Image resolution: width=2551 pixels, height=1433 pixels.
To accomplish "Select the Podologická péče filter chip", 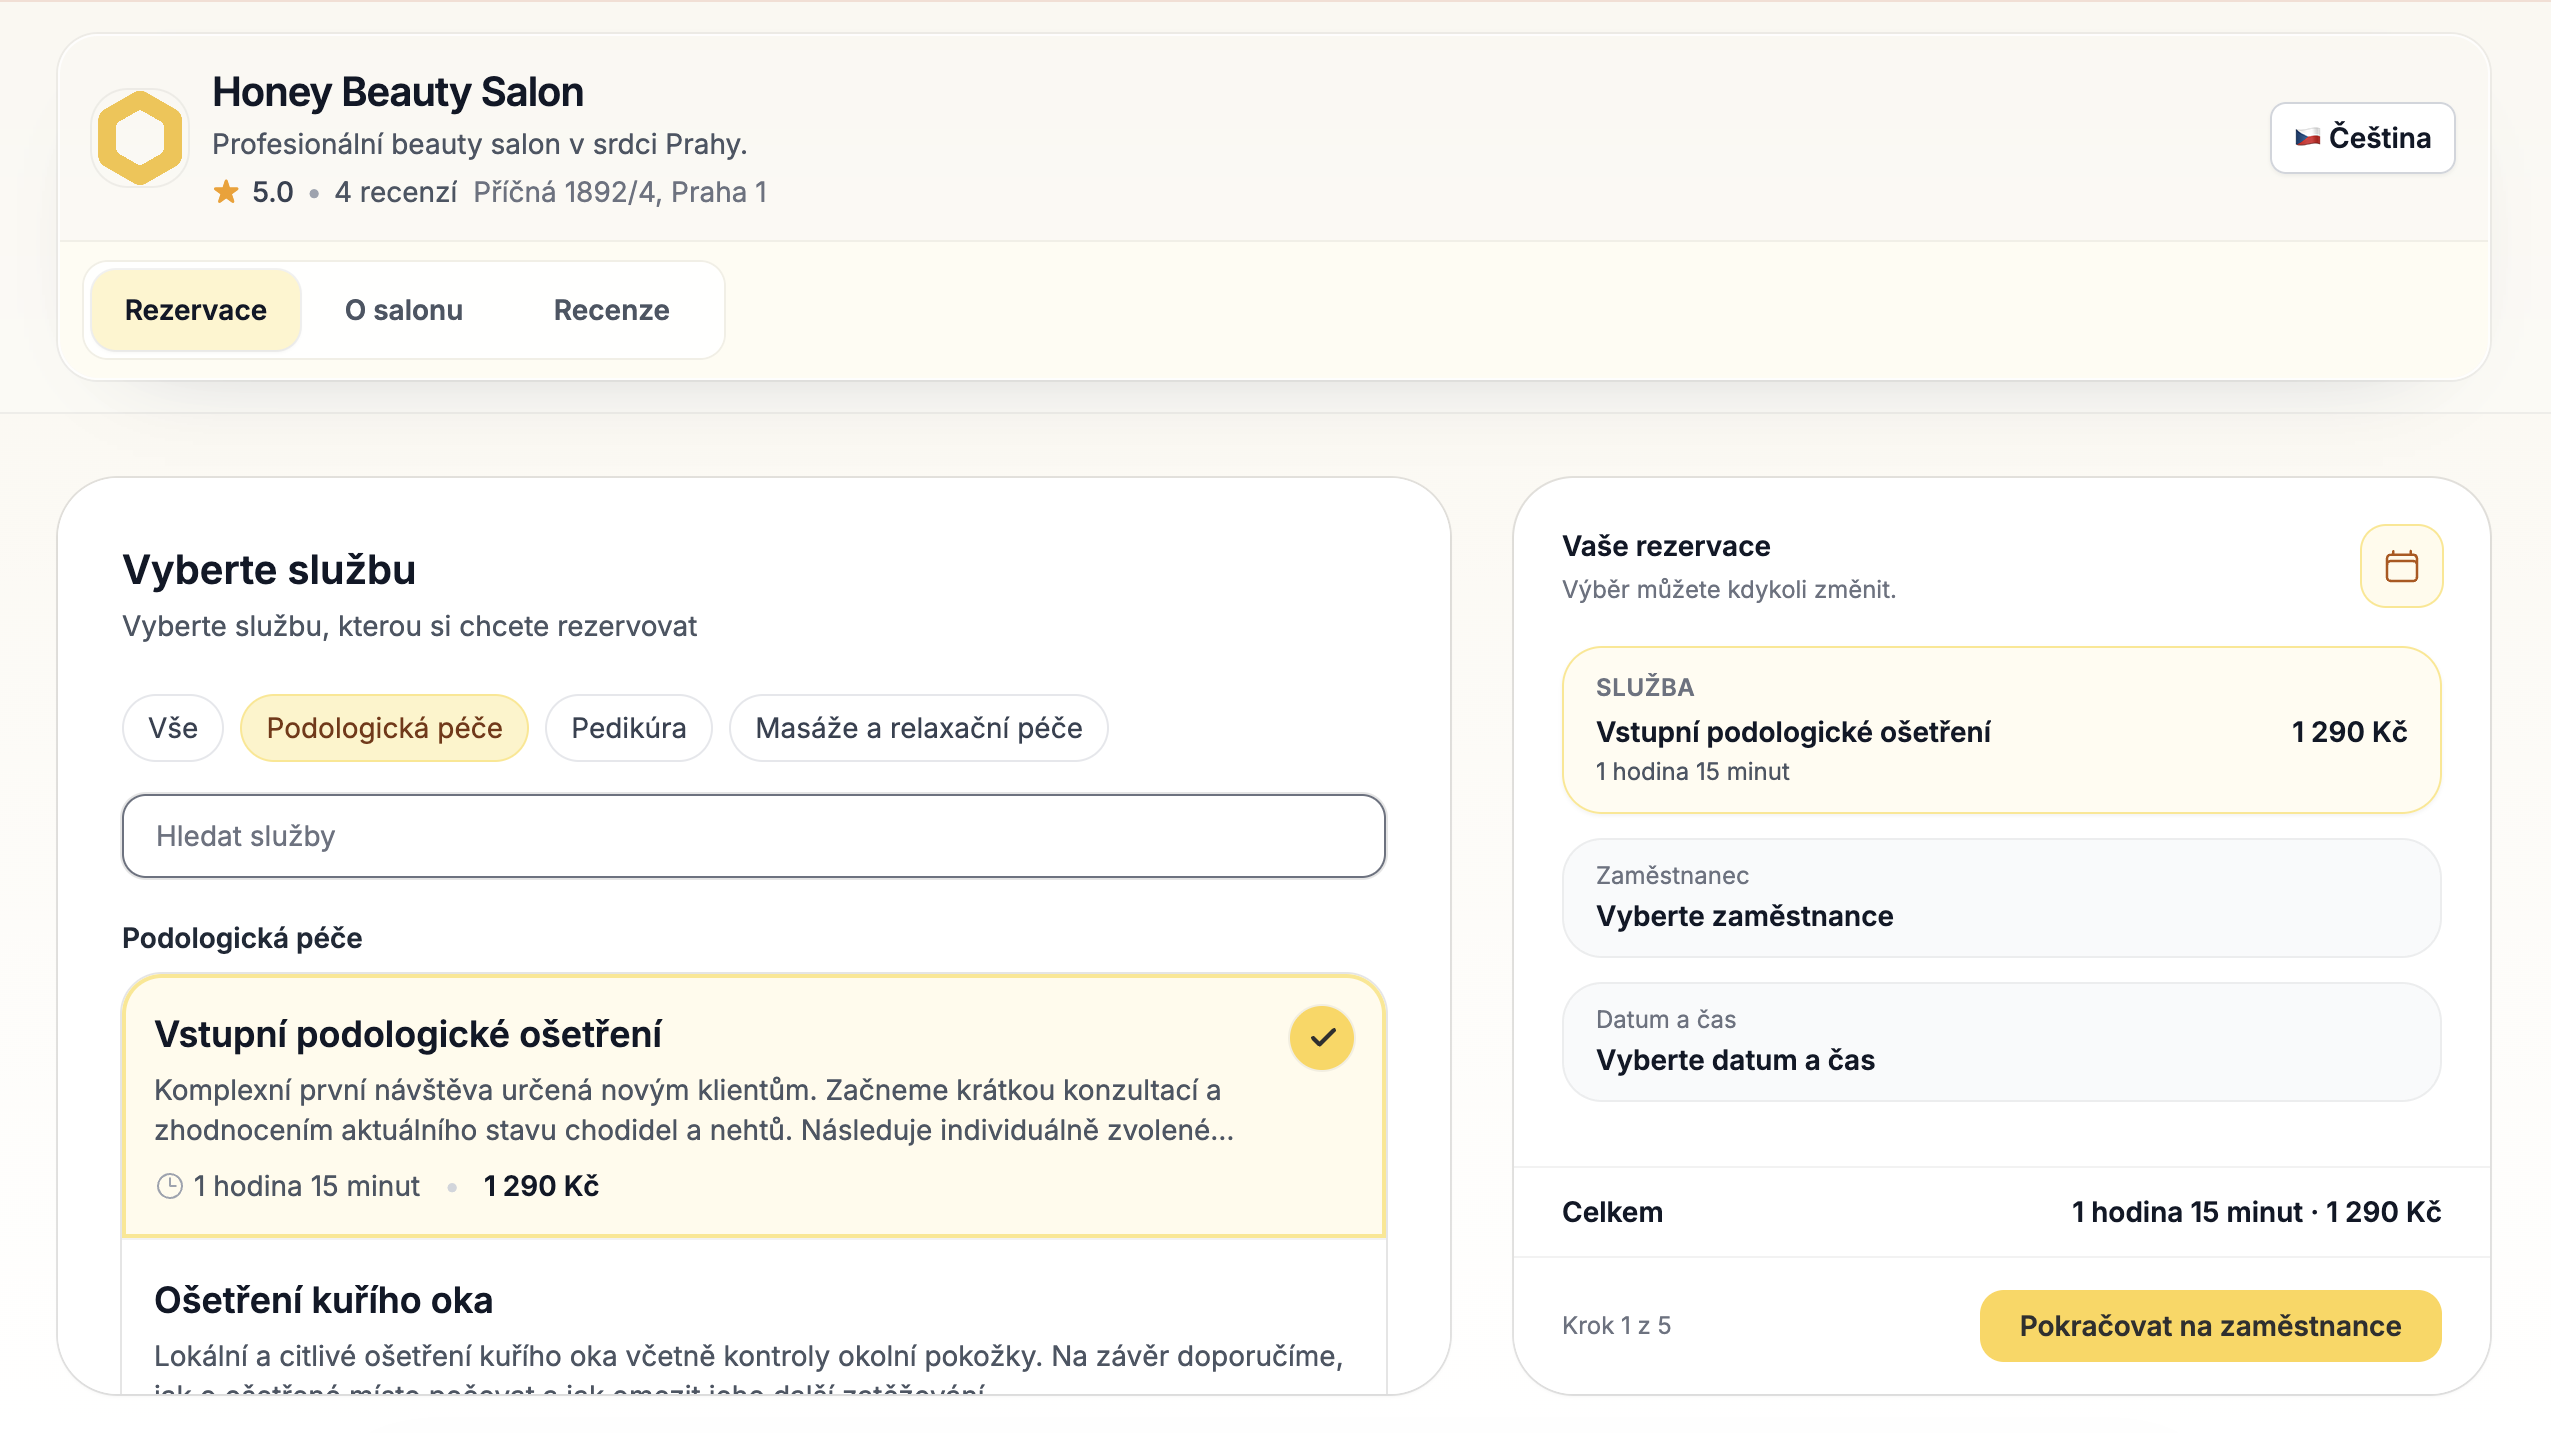I will 384,728.
